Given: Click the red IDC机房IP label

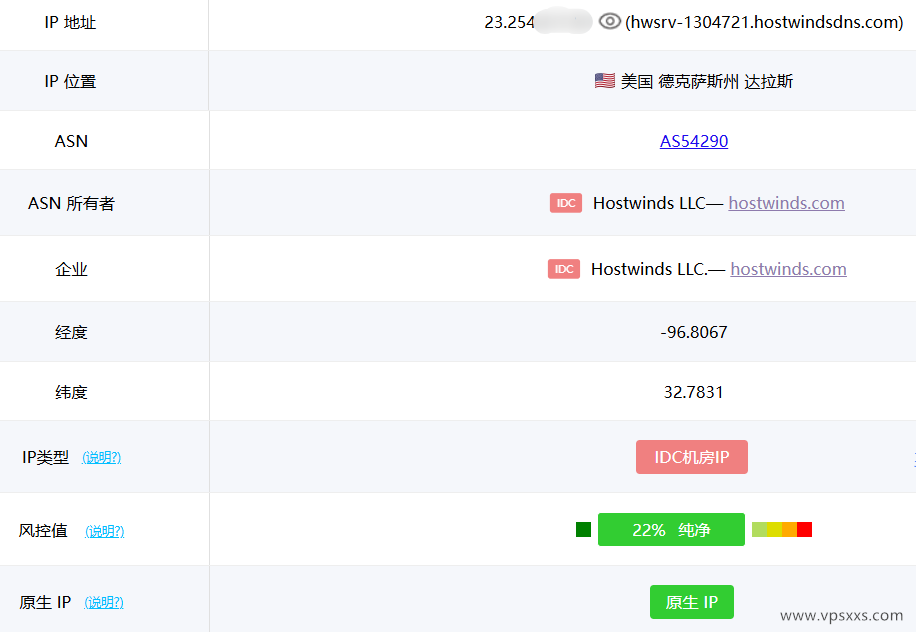Looking at the screenshot, I should click(691, 456).
